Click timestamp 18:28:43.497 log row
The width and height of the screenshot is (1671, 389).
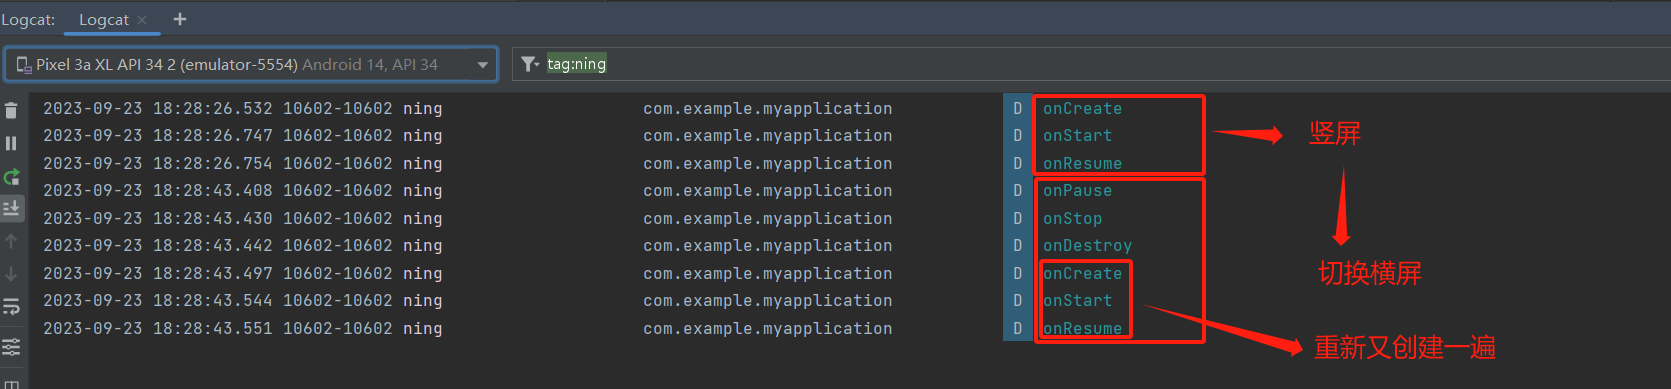pyautogui.click(x=157, y=273)
